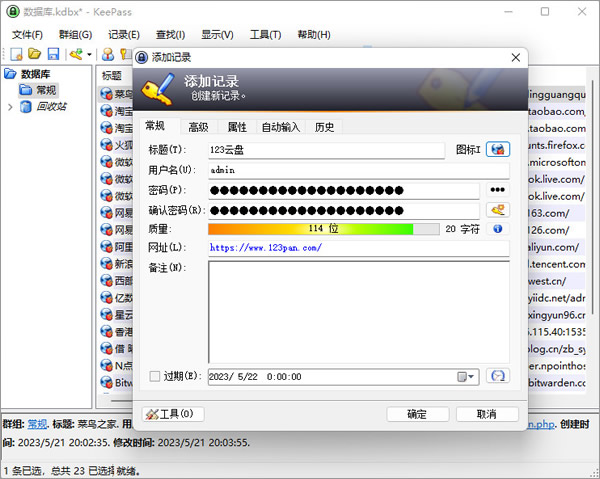
Task: Click the Save database floppy icon
Action: pos(53,54)
